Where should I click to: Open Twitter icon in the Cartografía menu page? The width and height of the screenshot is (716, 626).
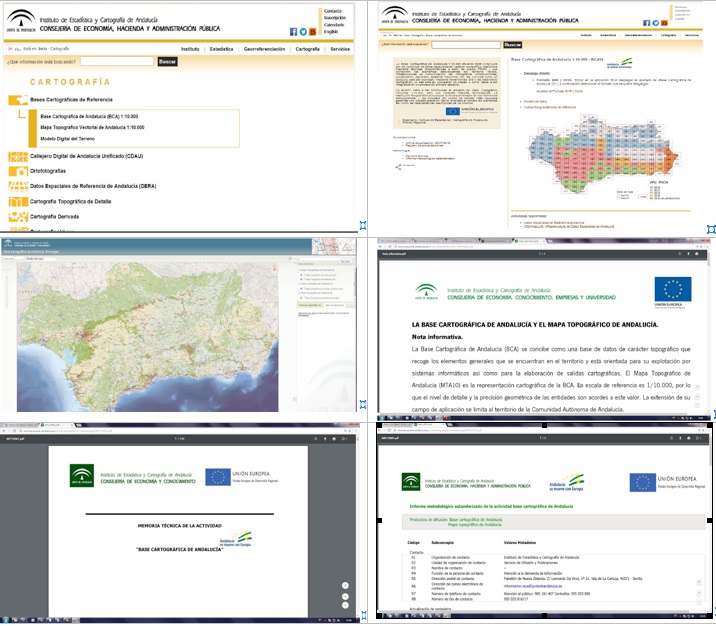click(x=303, y=32)
